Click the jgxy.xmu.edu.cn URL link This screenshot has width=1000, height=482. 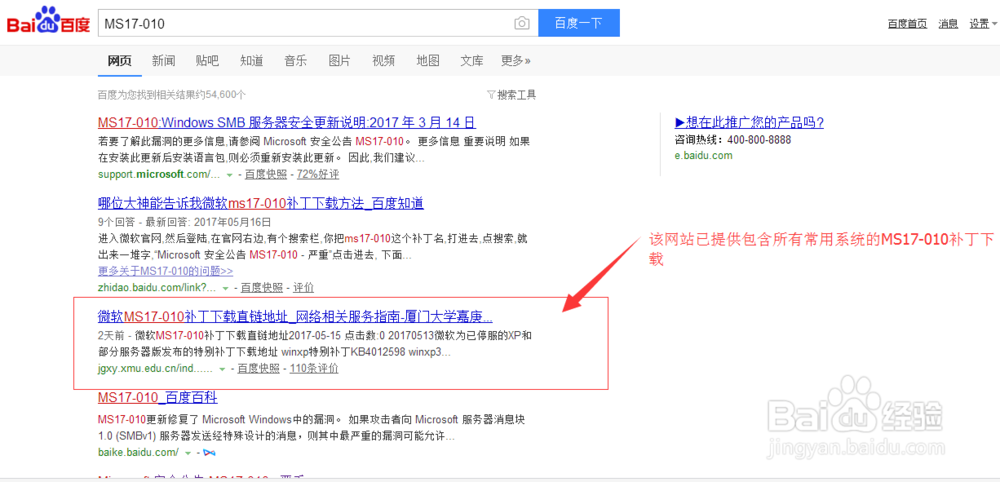coord(155,369)
